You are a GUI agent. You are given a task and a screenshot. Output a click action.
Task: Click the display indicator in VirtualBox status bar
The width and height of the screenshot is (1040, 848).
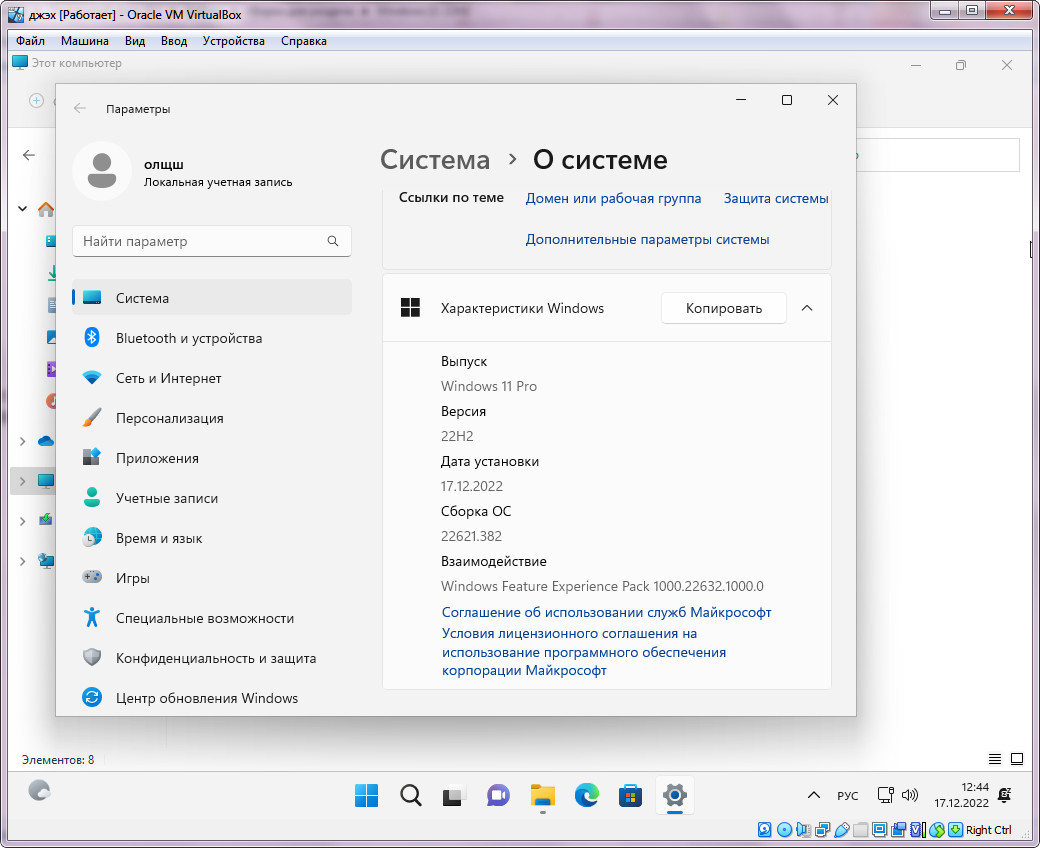(879, 829)
